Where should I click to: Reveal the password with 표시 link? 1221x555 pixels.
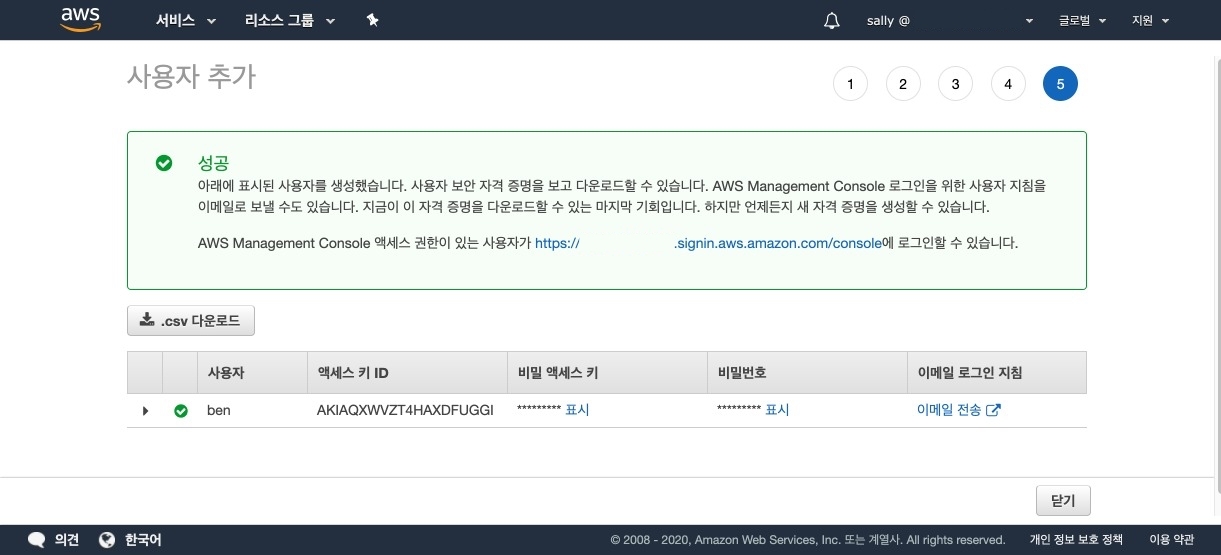777,410
